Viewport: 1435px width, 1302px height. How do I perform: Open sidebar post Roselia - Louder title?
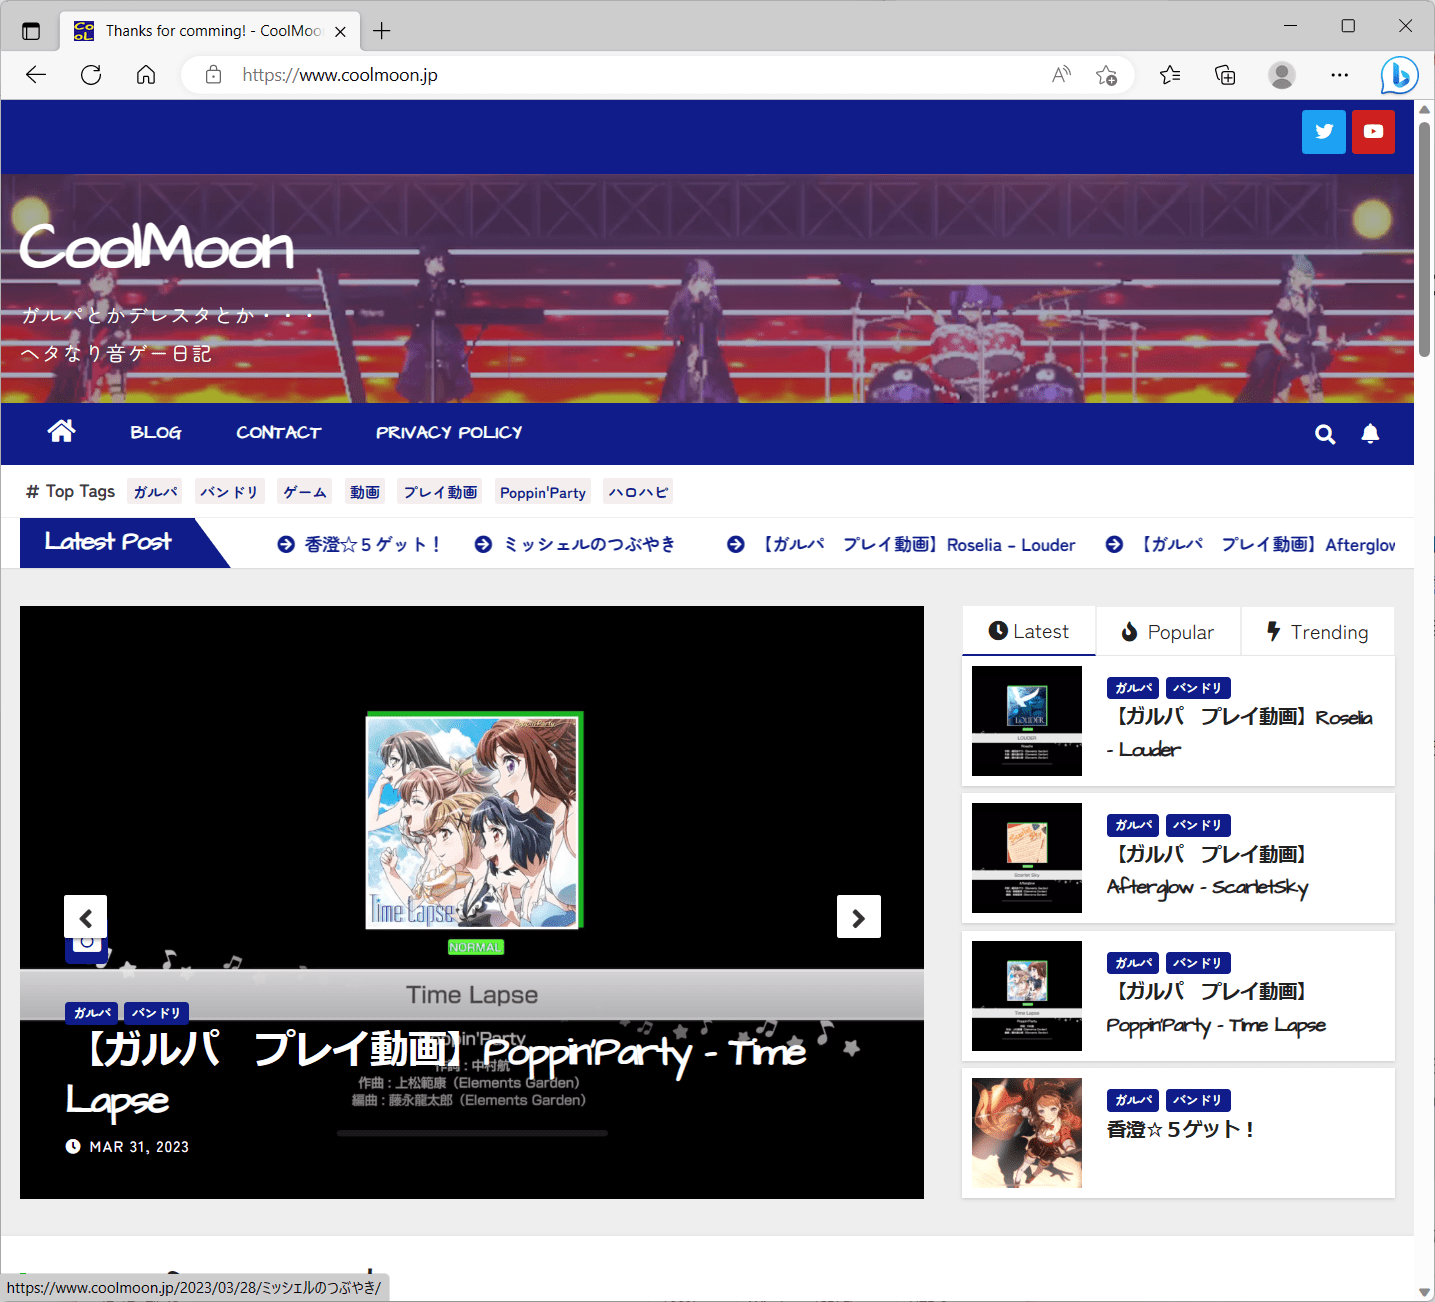pyautogui.click(x=1240, y=733)
